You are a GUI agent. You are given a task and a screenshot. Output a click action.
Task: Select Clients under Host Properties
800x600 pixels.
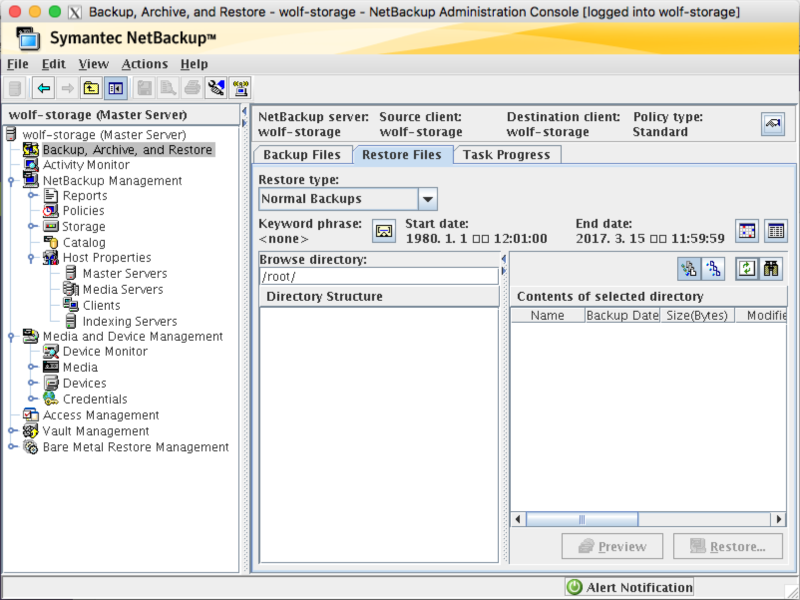101,305
